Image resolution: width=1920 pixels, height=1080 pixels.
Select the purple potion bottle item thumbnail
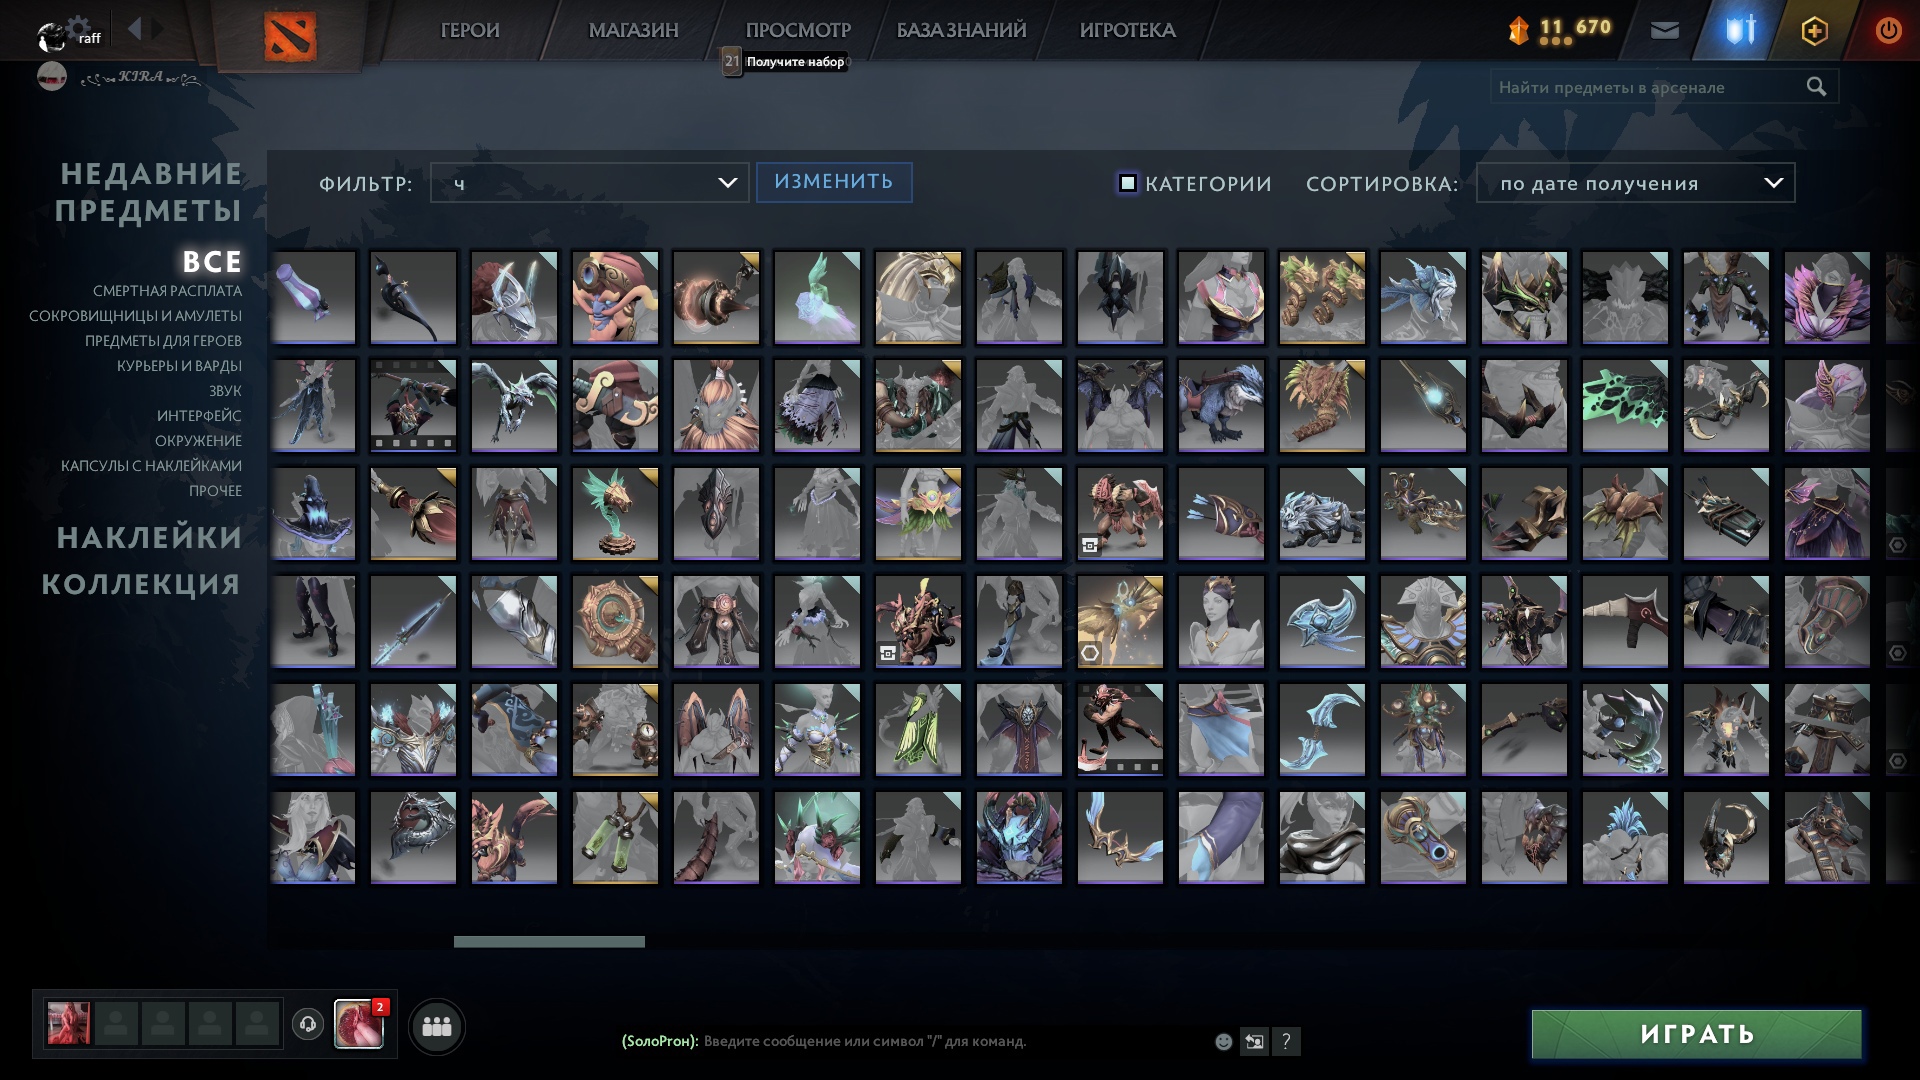tap(313, 297)
